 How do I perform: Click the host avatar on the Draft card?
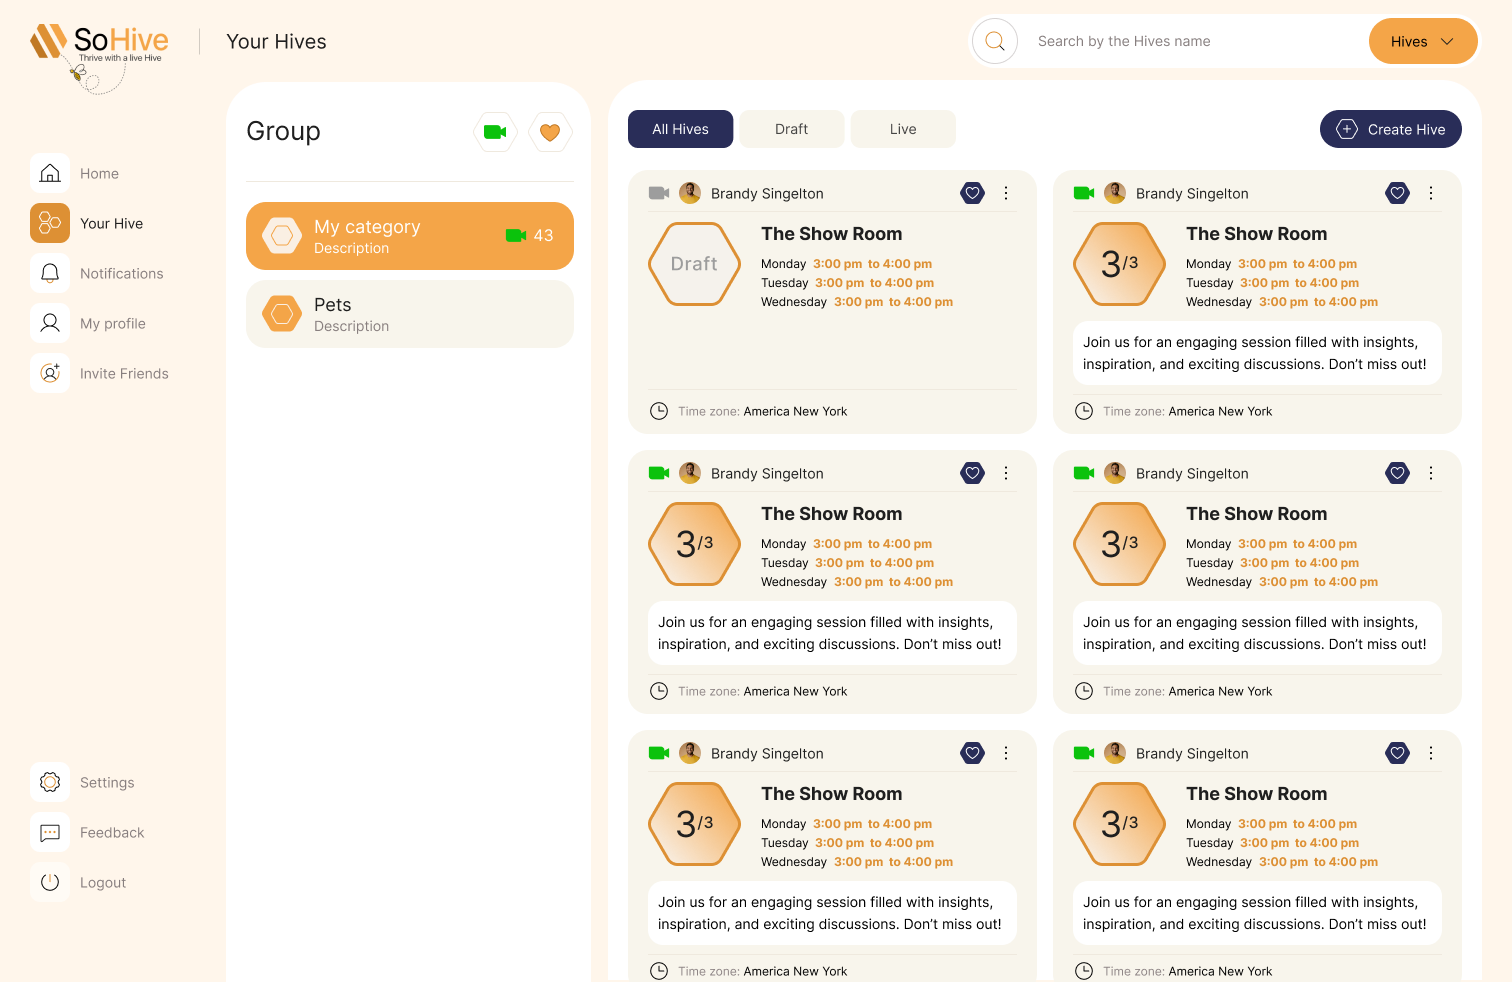(690, 193)
